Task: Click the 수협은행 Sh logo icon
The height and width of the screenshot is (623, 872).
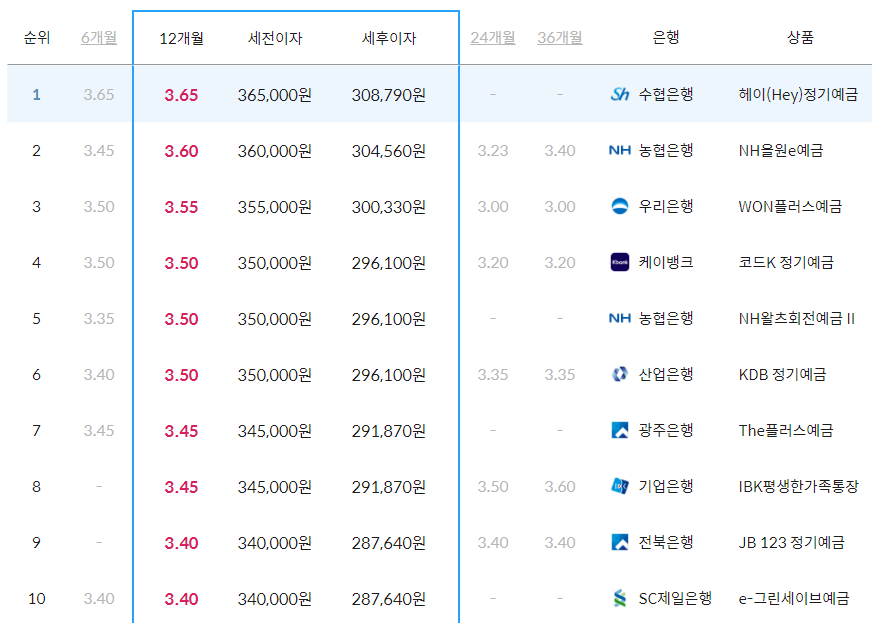Action: 620,95
